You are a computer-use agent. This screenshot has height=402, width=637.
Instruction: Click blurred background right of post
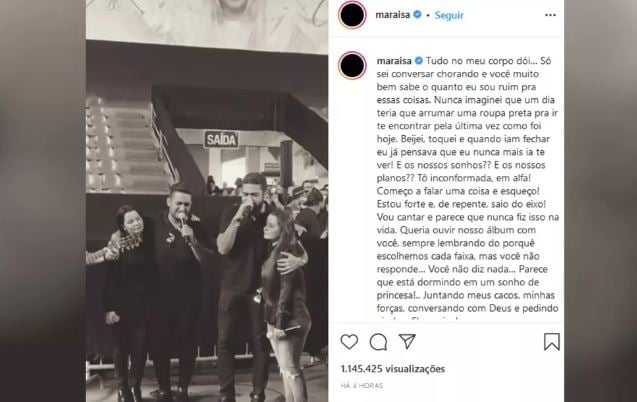(x=600, y=201)
